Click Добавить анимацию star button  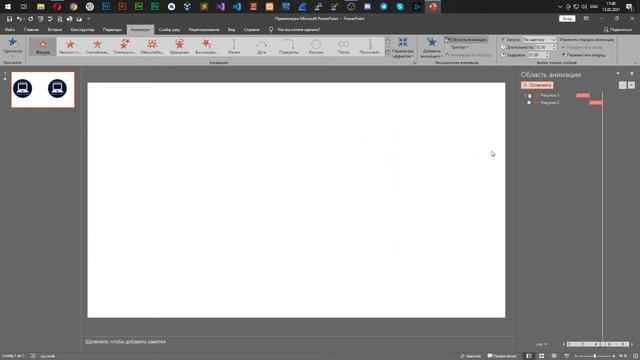click(x=431, y=48)
